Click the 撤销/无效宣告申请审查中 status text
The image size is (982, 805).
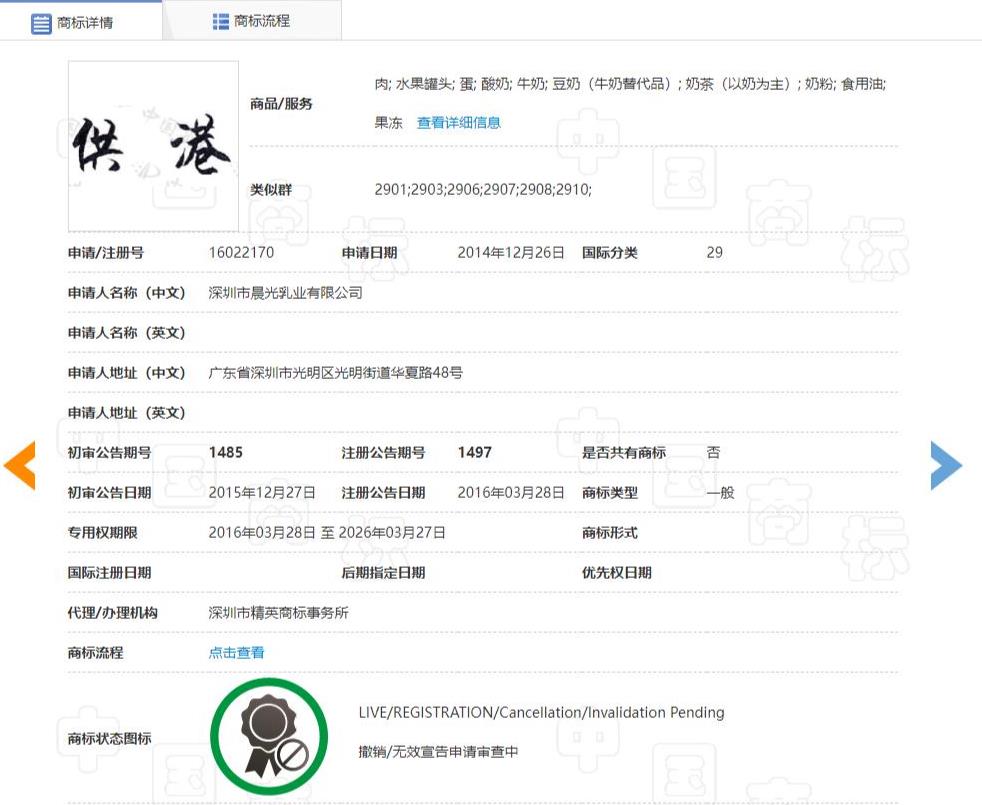tap(438, 752)
